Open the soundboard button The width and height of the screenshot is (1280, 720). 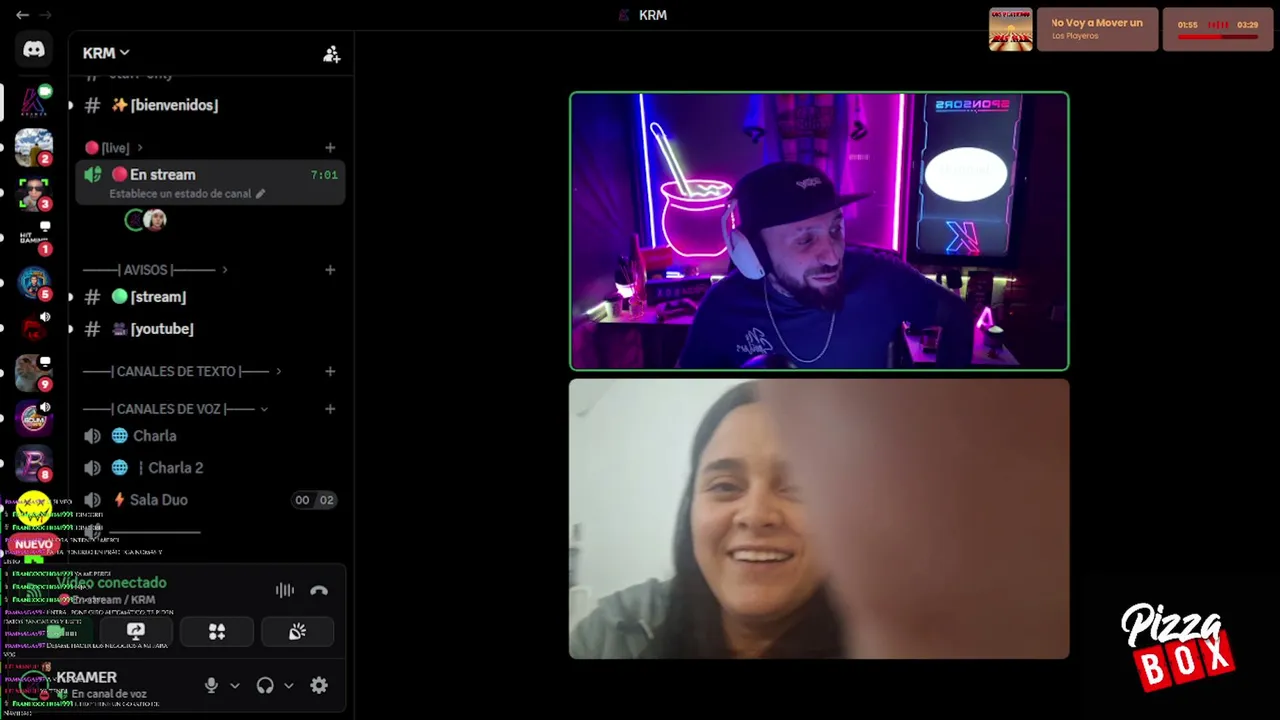click(297, 632)
